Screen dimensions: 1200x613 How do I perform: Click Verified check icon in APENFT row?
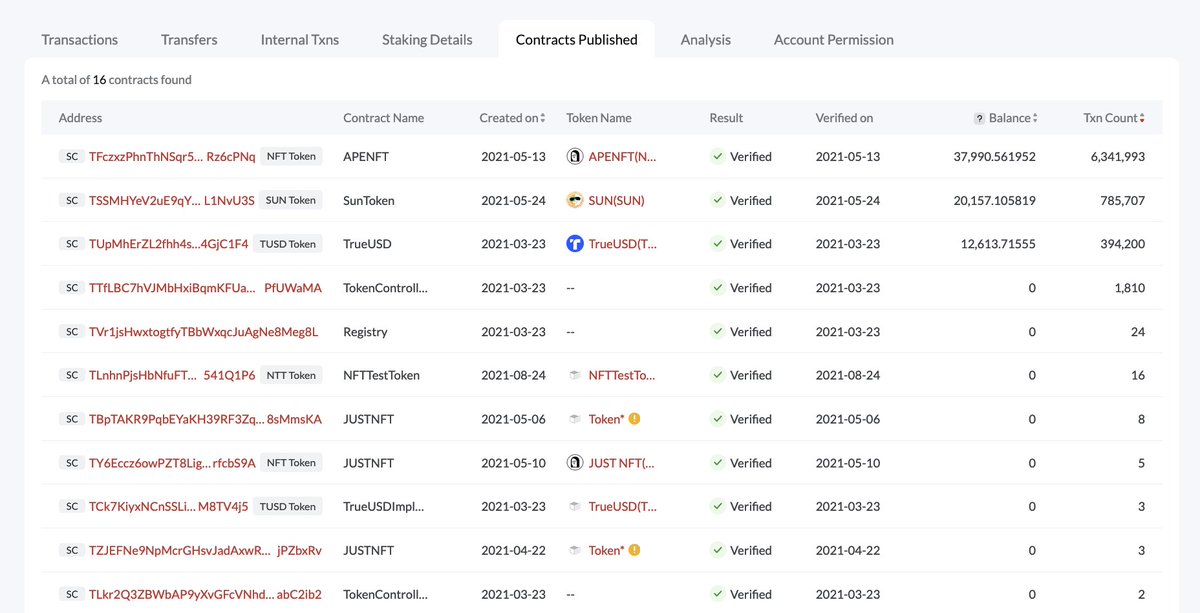pos(717,157)
